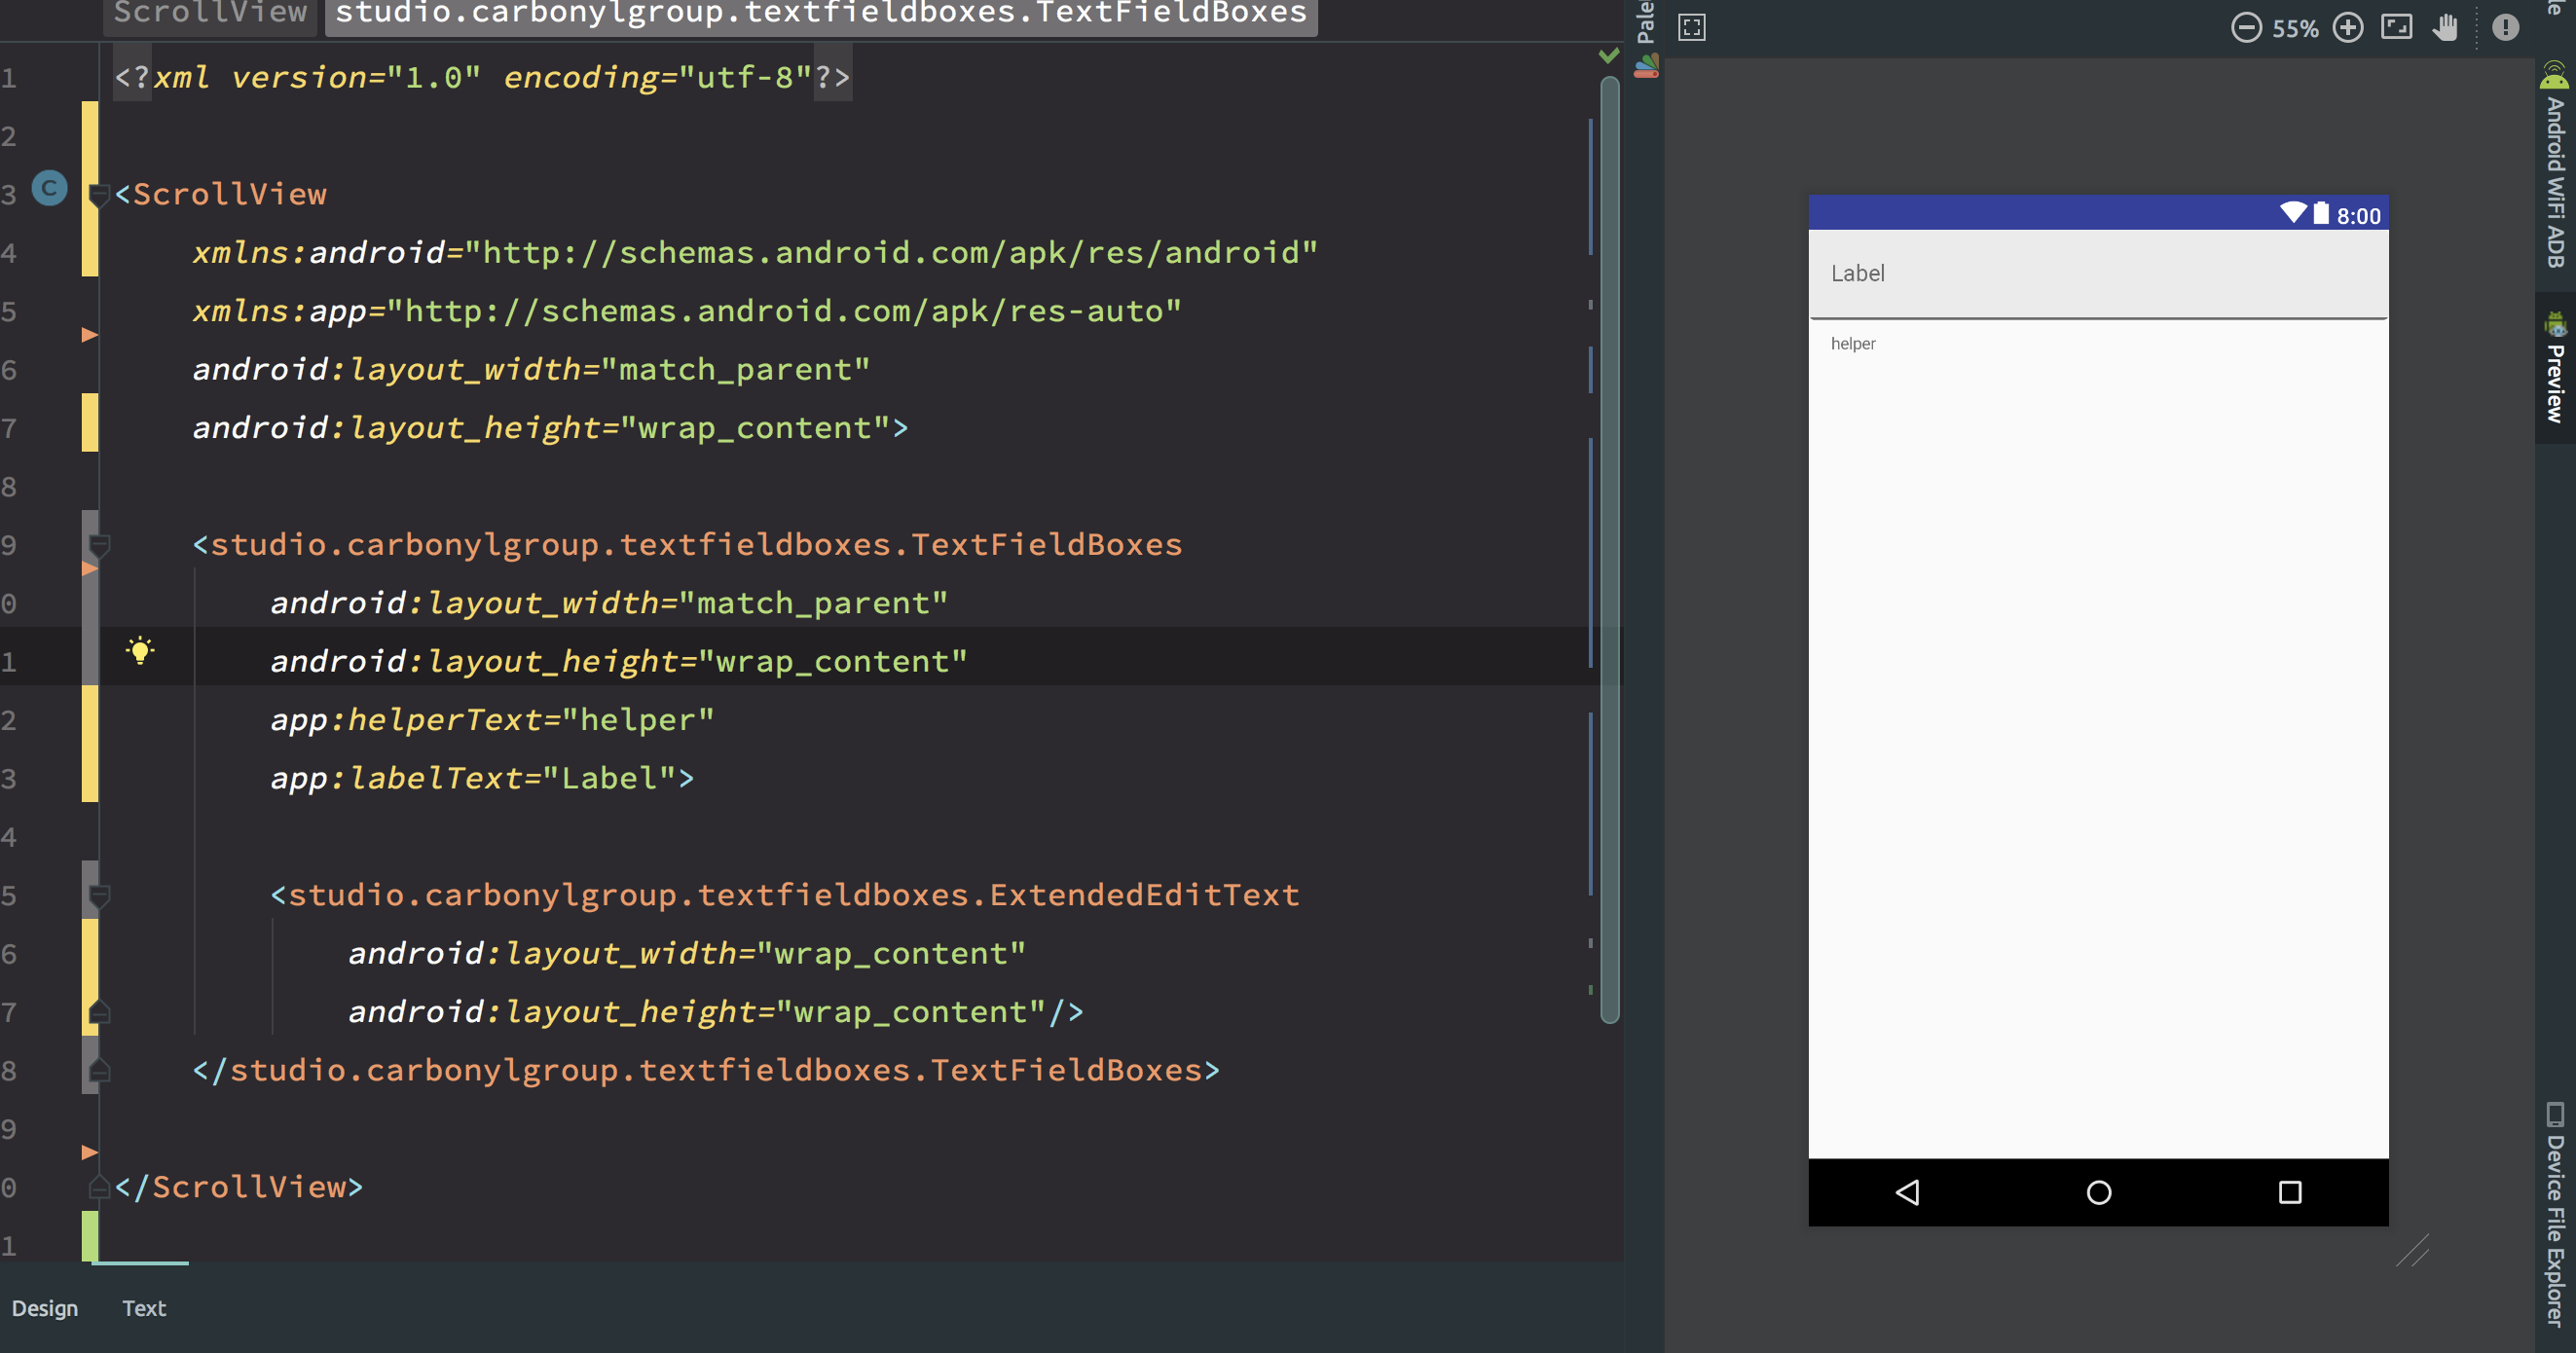The height and width of the screenshot is (1353, 2576).
Task: Open the editor color scheme swatch icon
Action: coord(1648,65)
